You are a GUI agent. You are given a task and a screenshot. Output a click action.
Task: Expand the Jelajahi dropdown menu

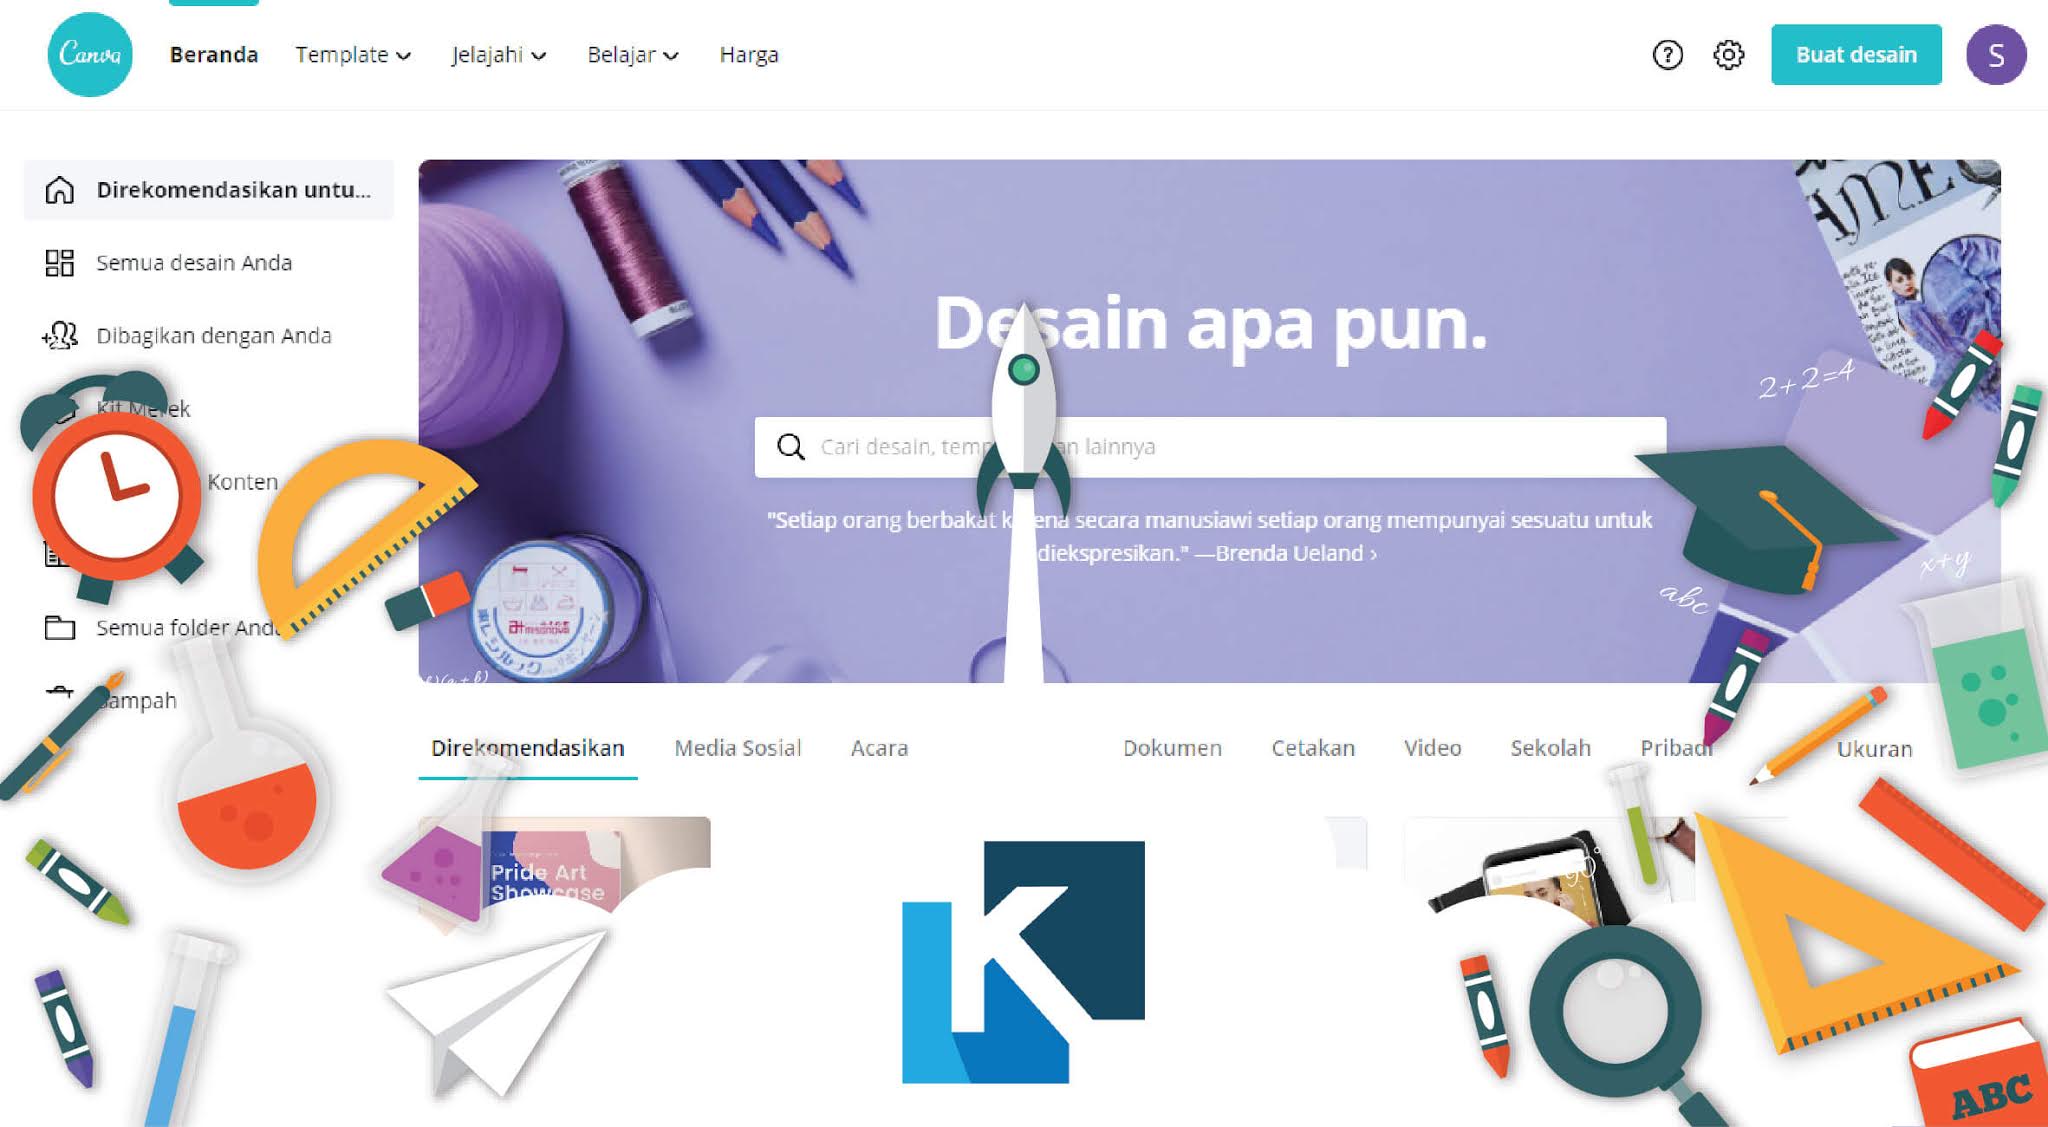click(499, 55)
